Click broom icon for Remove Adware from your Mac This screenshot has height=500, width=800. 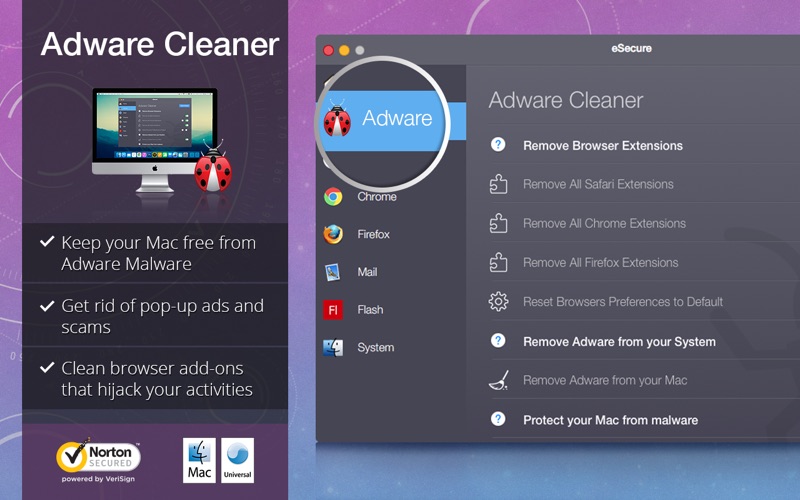[x=498, y=380]
